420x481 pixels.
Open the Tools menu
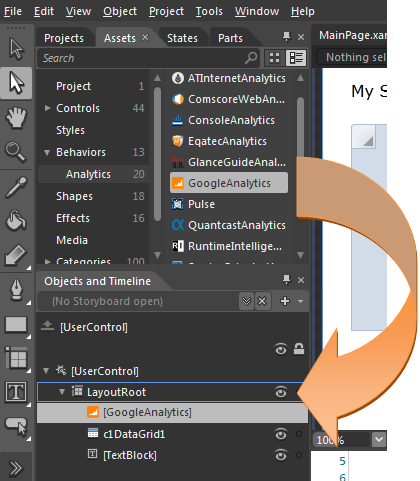209,11
